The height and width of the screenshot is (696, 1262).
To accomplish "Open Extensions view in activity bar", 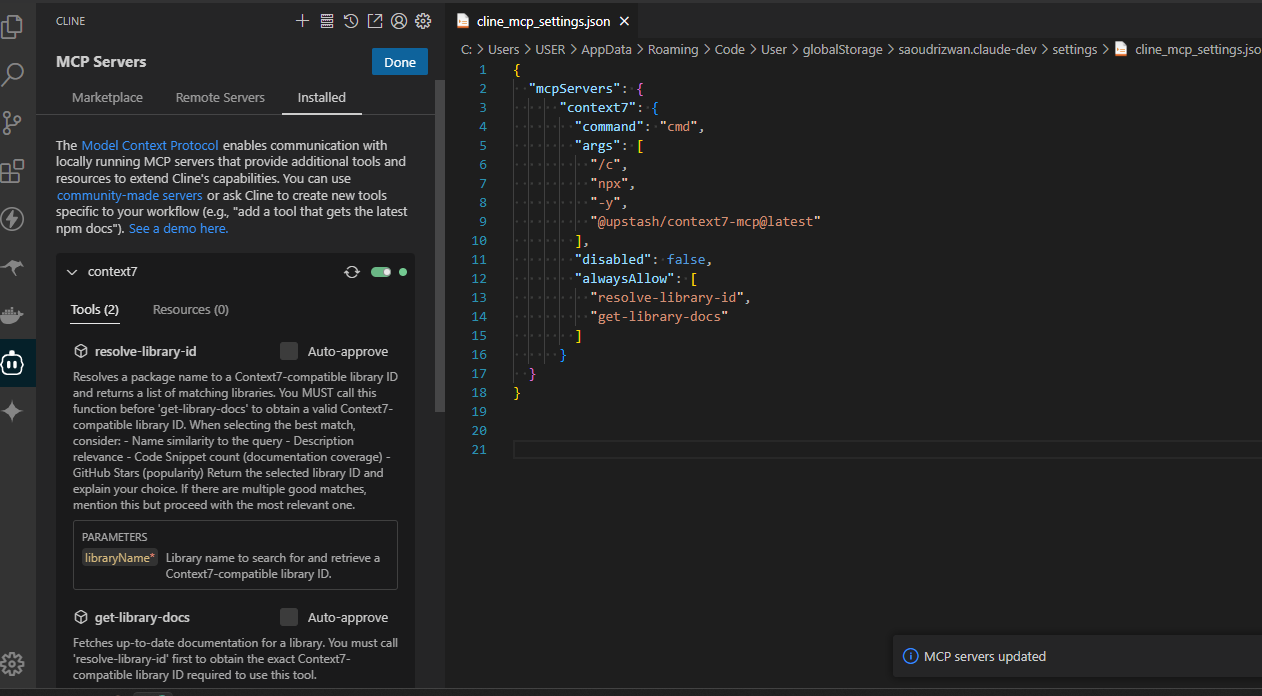I will 13,172.
